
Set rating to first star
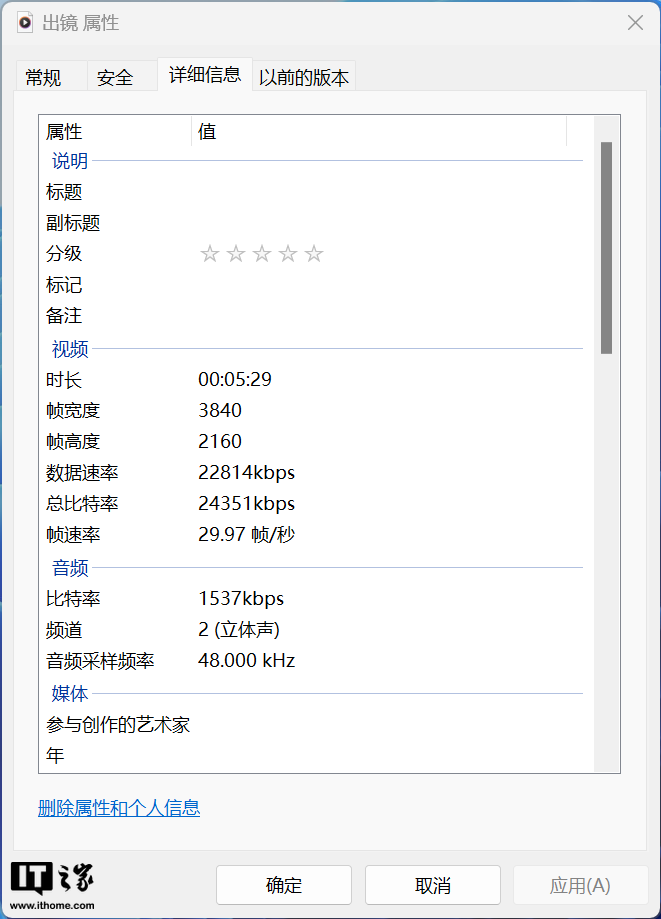(x=209, y=254)
